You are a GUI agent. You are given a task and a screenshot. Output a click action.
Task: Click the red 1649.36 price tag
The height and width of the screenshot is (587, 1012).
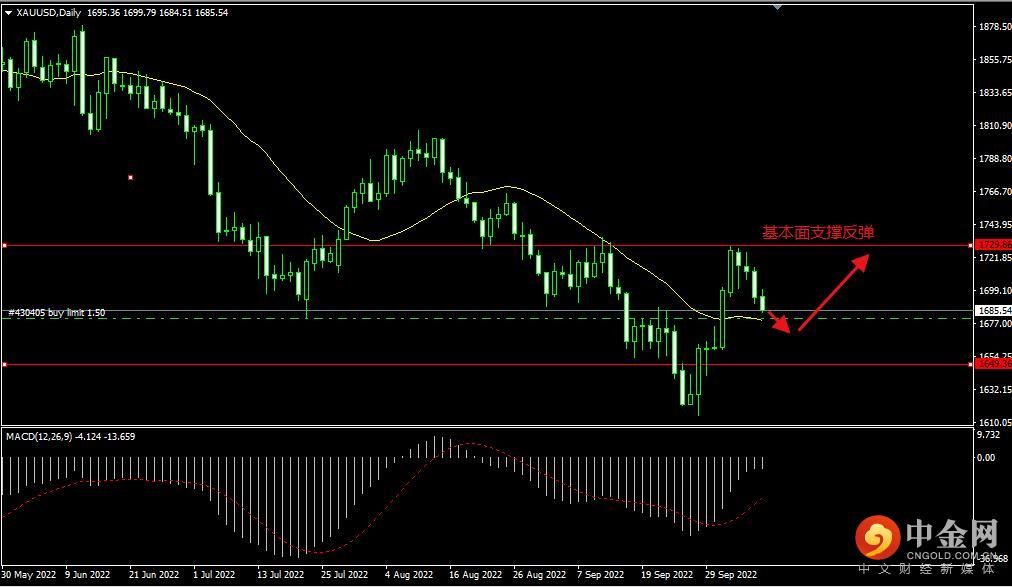(994, 364)
